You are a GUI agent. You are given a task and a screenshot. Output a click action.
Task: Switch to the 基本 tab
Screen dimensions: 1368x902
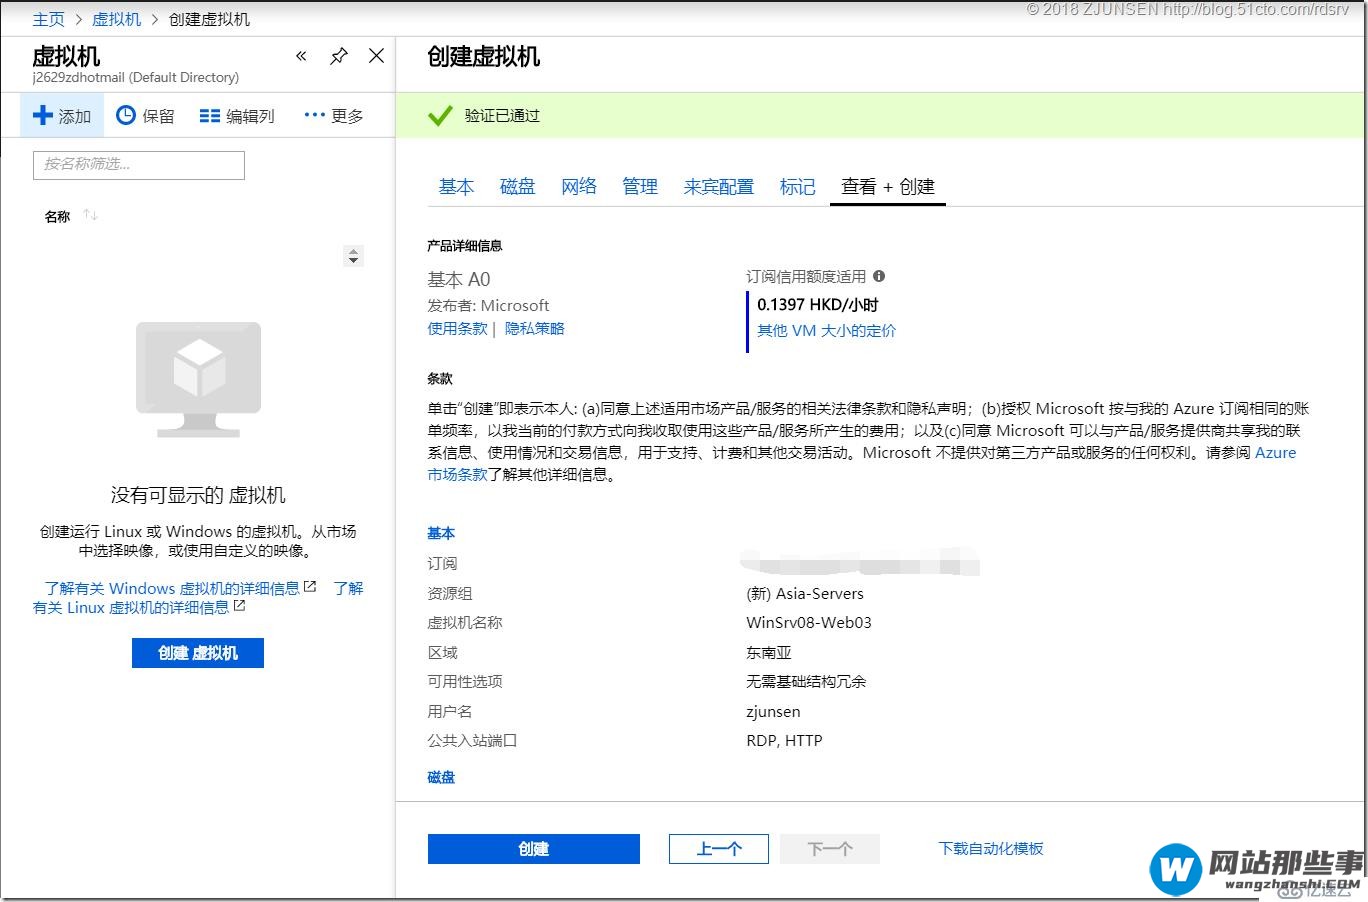456,187
